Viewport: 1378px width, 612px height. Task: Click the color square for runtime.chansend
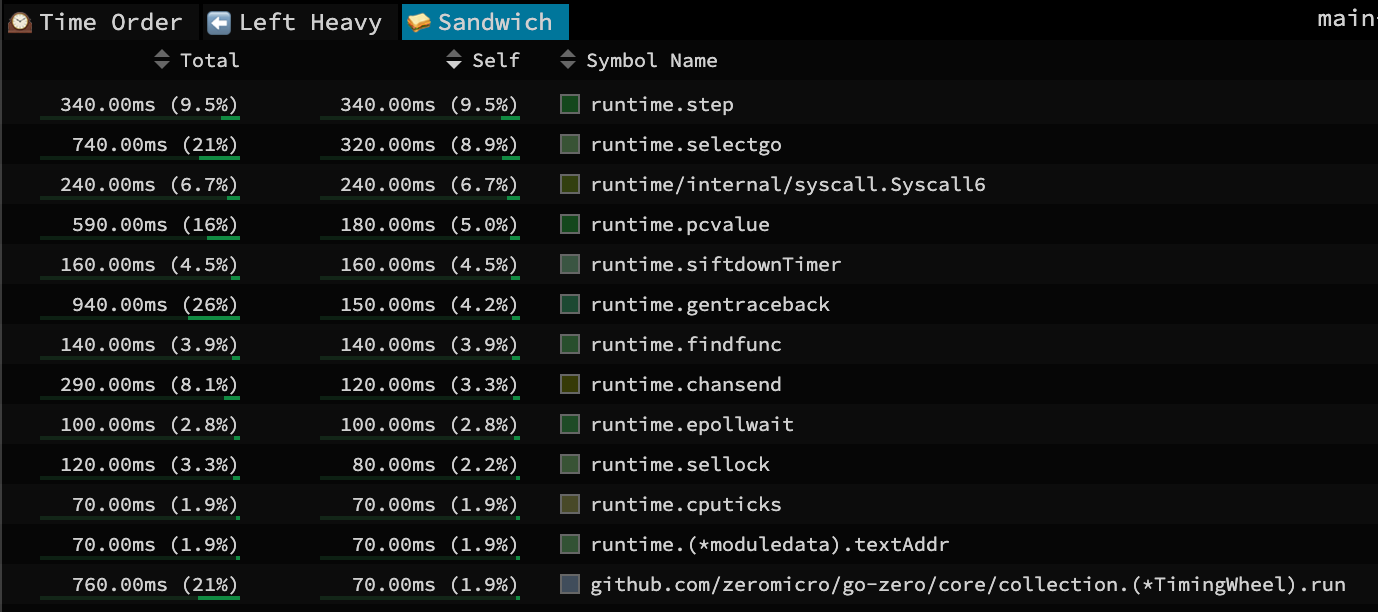point(570,384)
